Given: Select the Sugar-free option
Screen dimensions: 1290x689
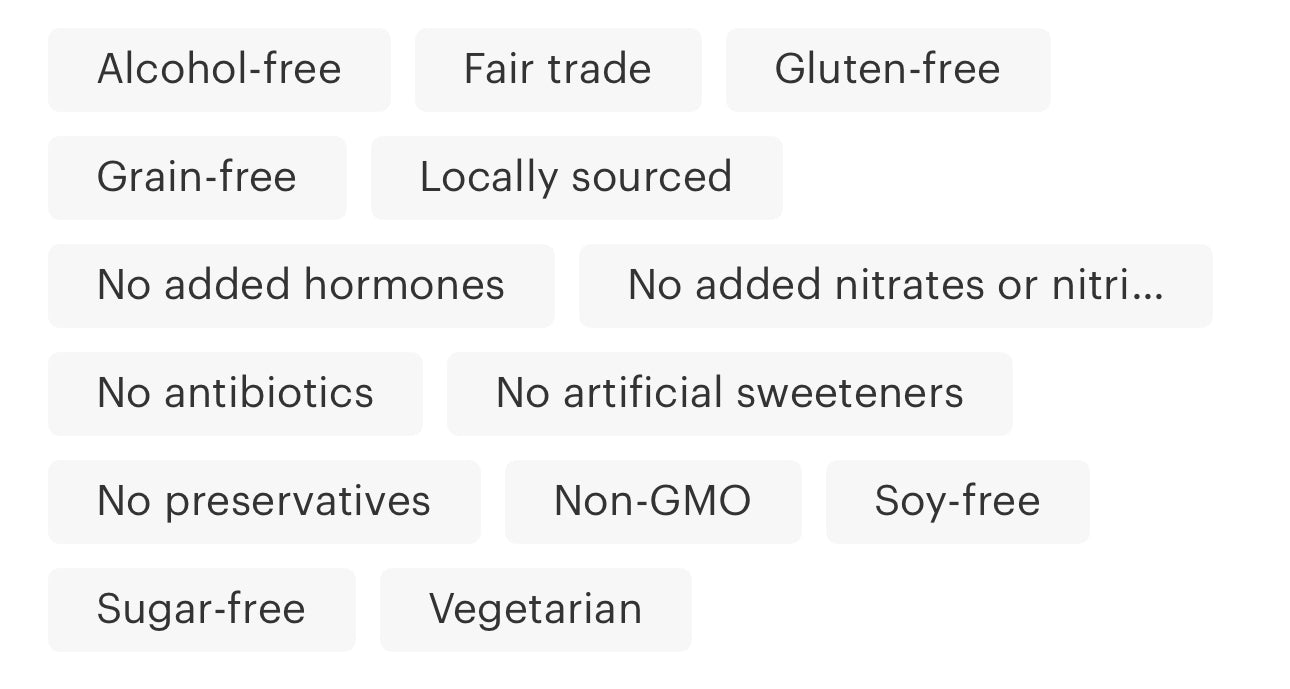Looking at the screenshot, I should (x=201, y=610).
